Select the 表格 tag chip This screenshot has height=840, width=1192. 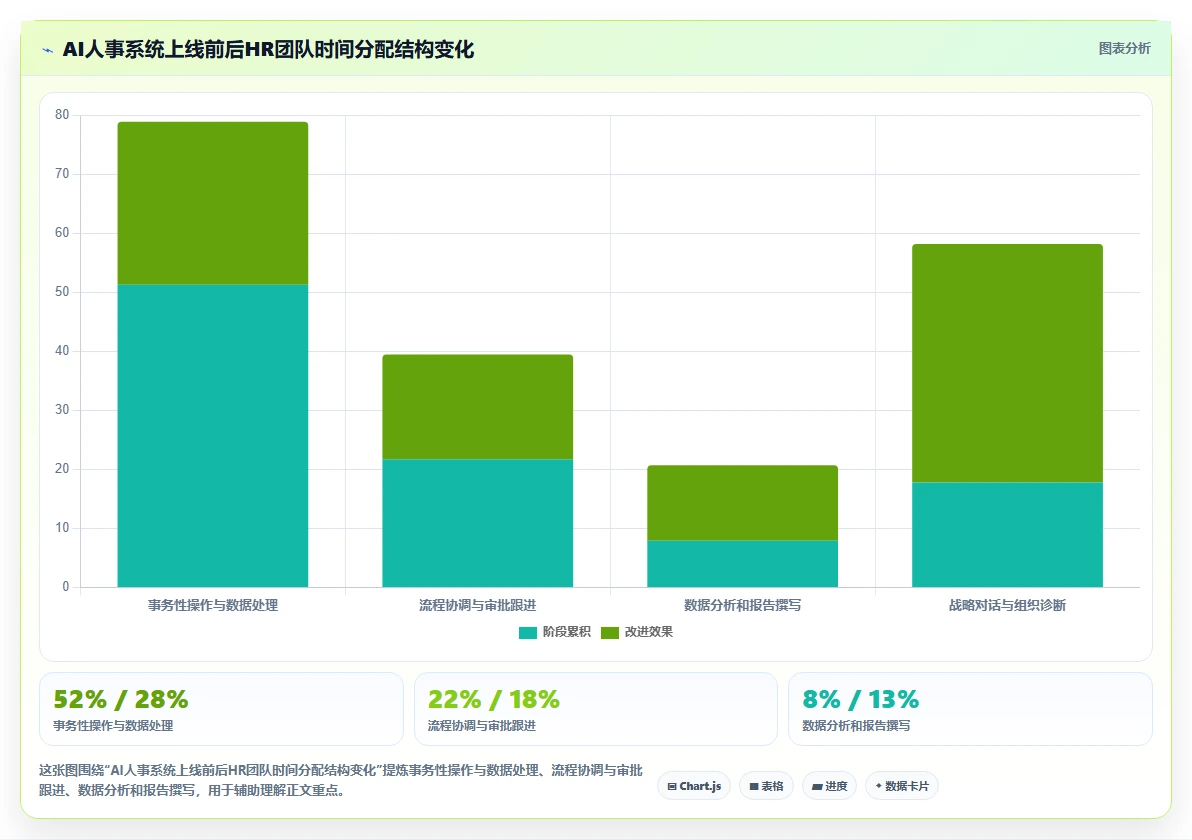(x=766, y=786)
